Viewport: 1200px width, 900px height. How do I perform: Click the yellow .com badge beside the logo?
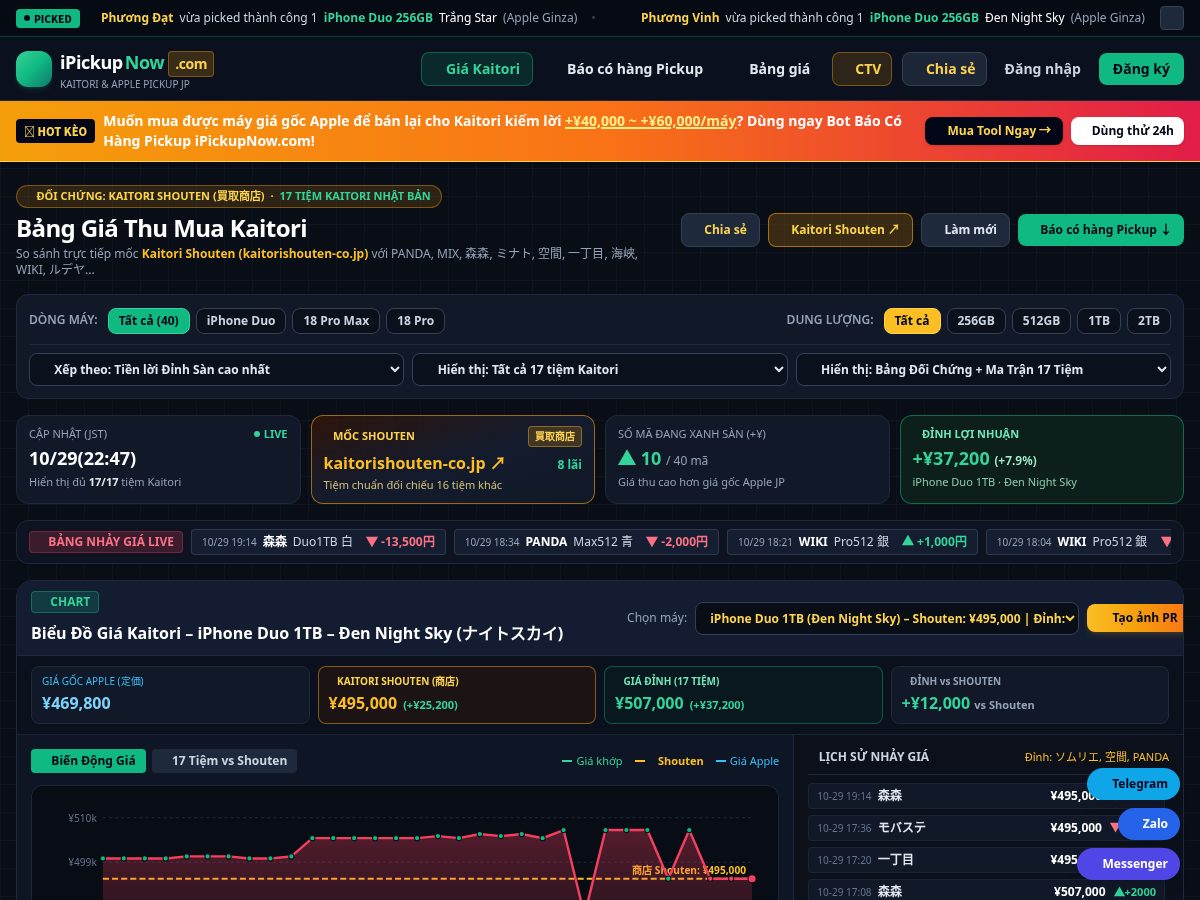tap(191, 64)
